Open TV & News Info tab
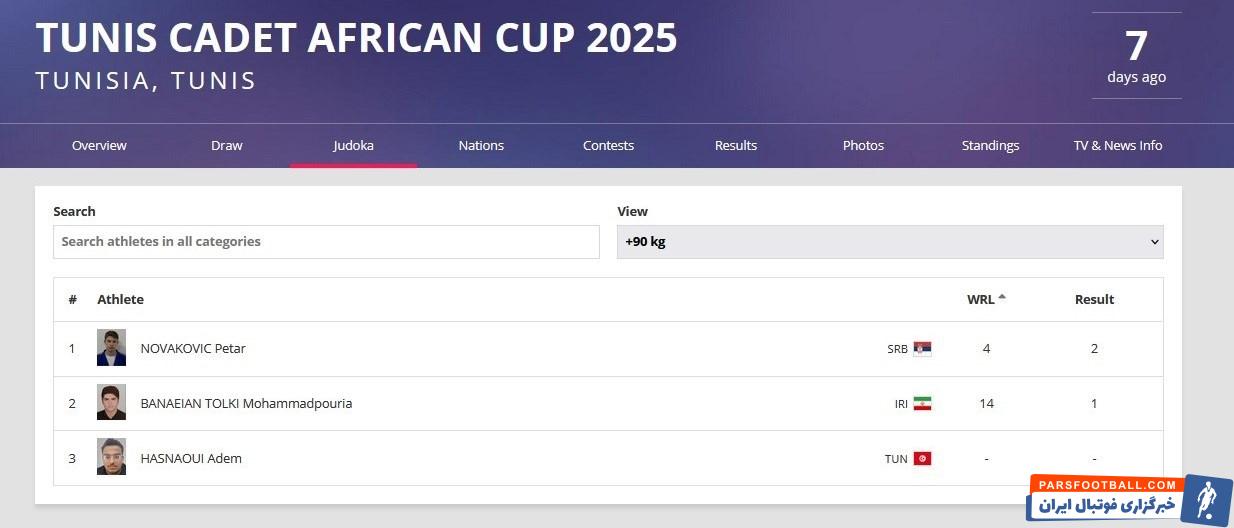This screenshot has width=1234, height=528. click(1118, 146)
